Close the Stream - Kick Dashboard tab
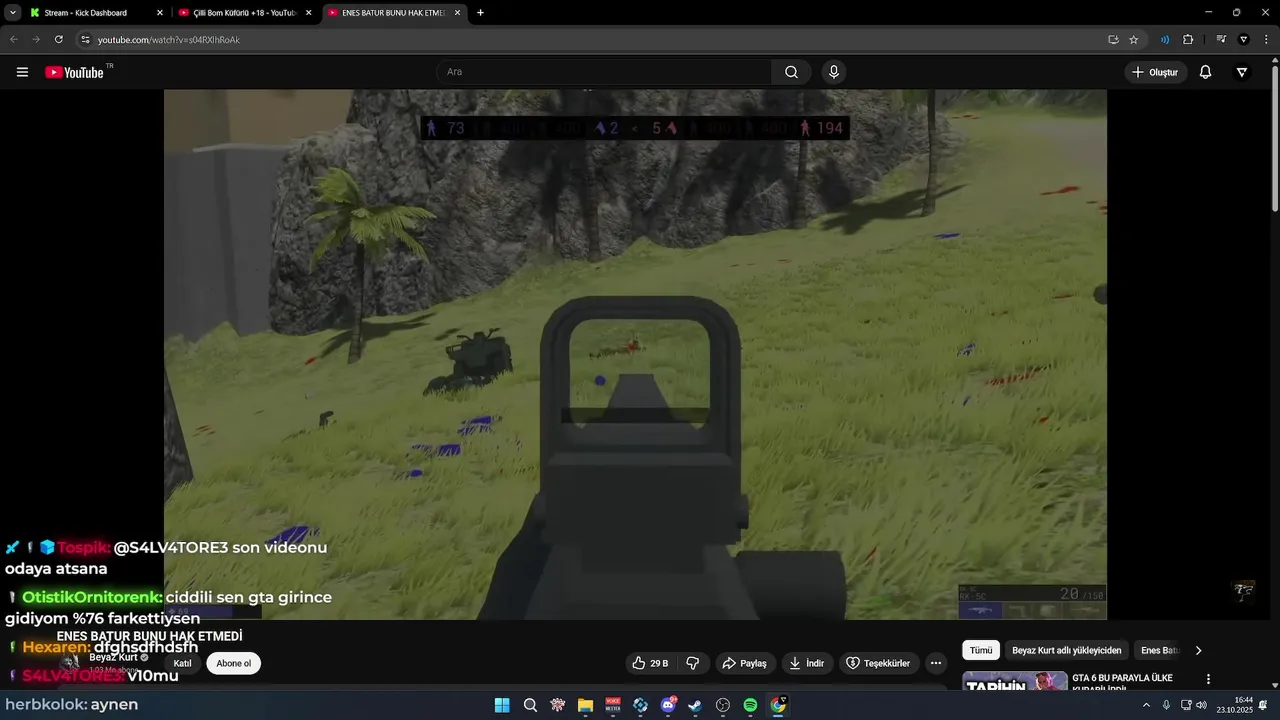 click(x=160, y=13)
